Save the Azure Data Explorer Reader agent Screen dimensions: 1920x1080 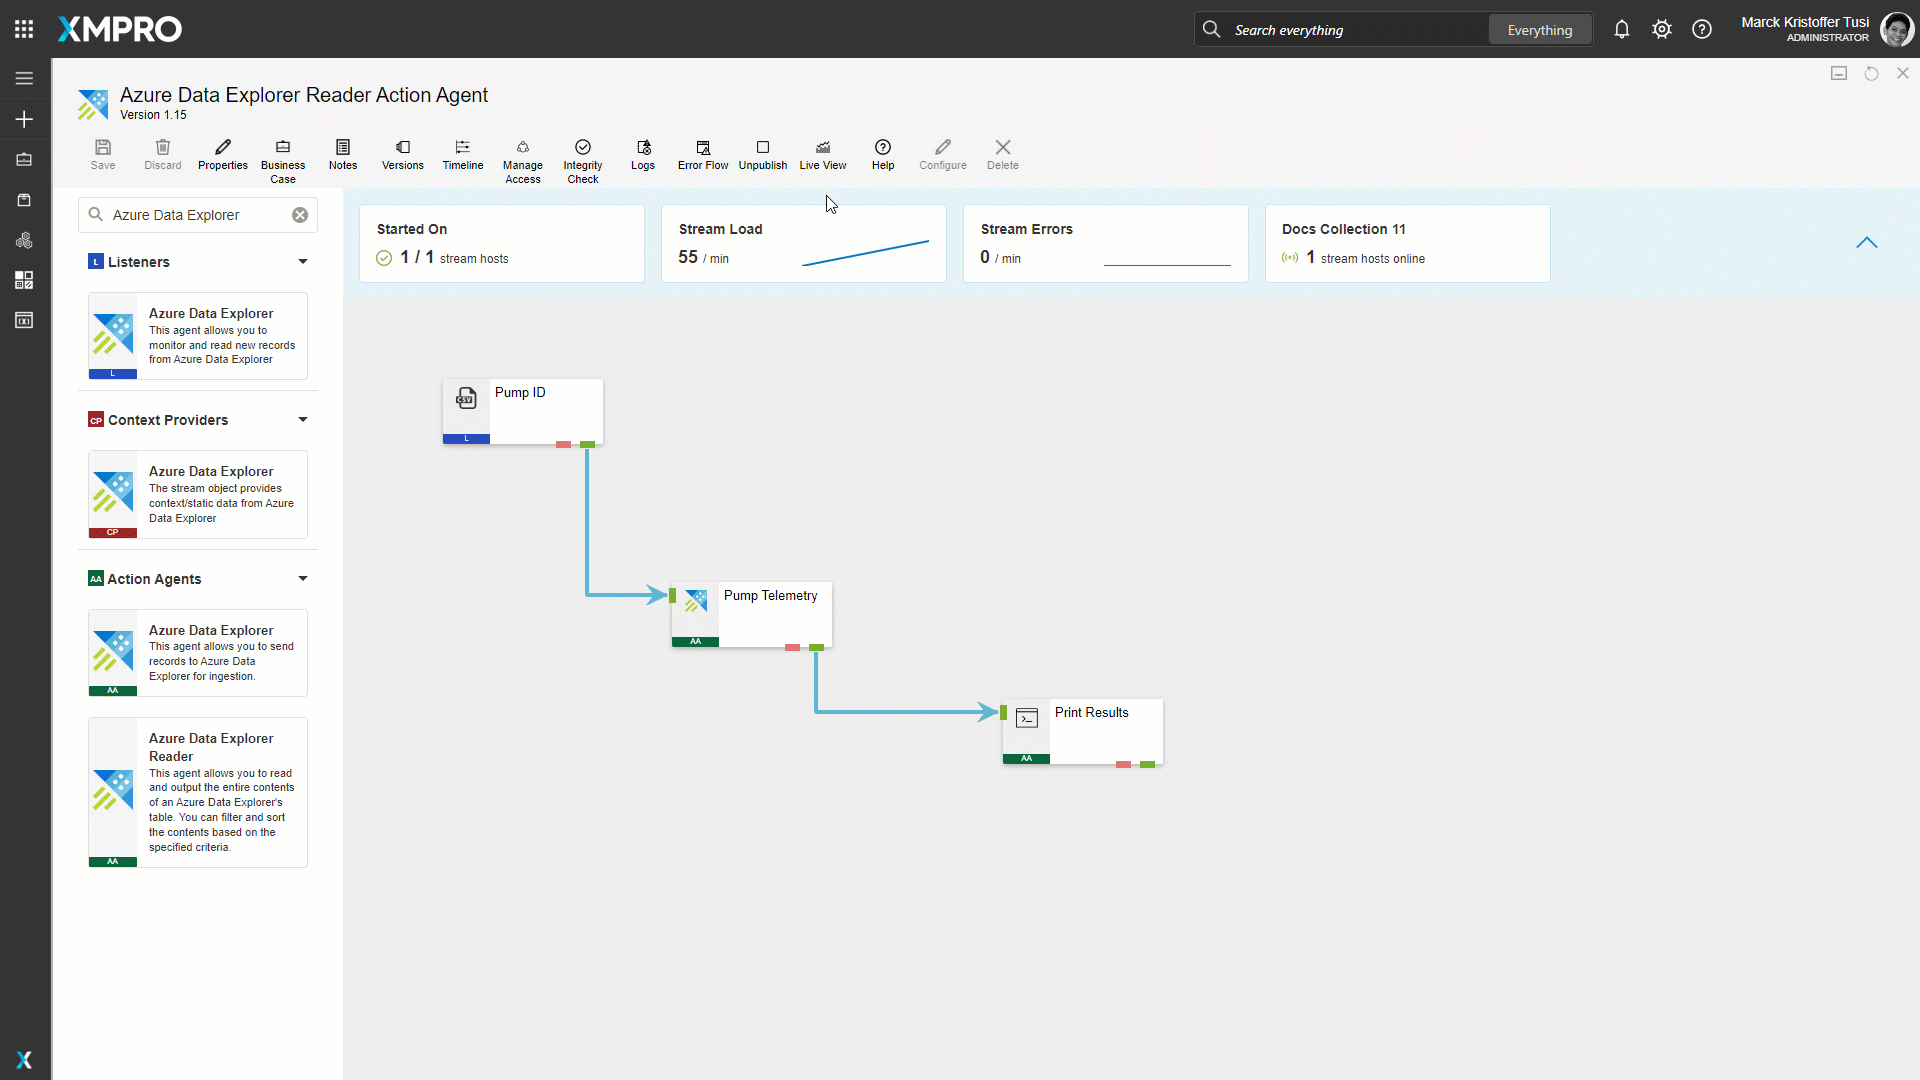coord(102,155)
